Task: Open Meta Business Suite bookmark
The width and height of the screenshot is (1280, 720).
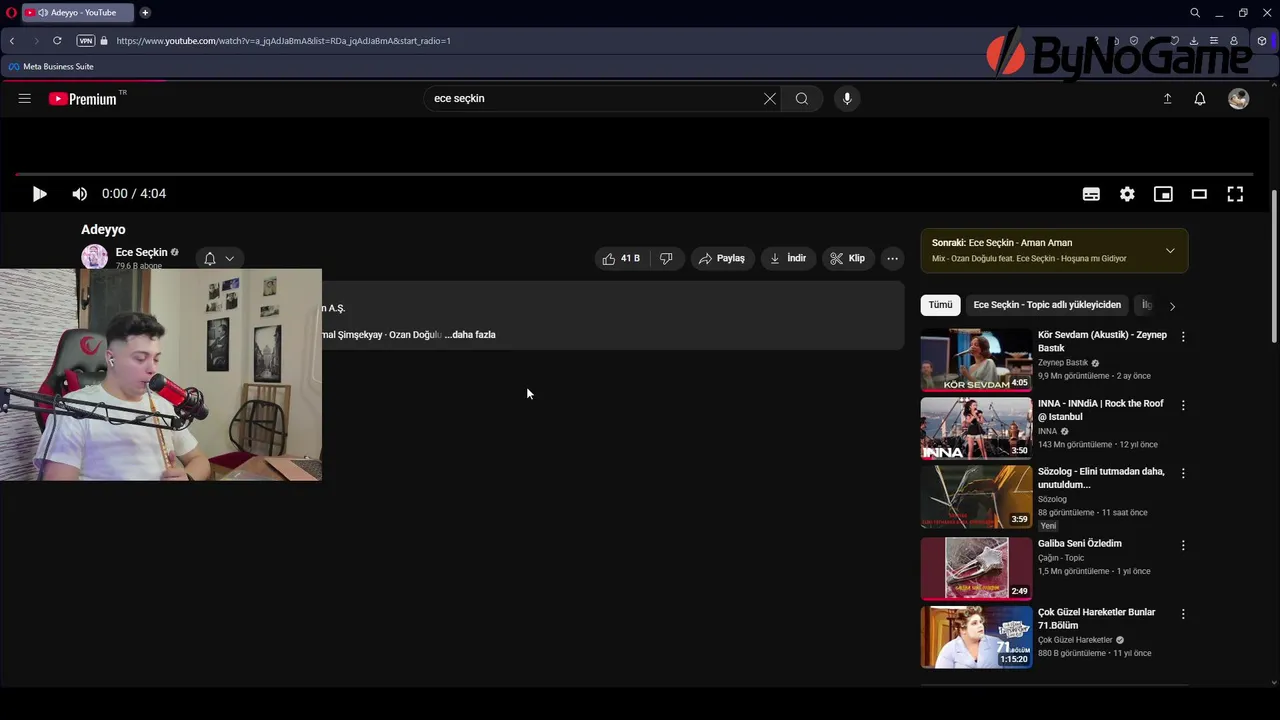Action: pyautogui.click(x=51, y=67)
